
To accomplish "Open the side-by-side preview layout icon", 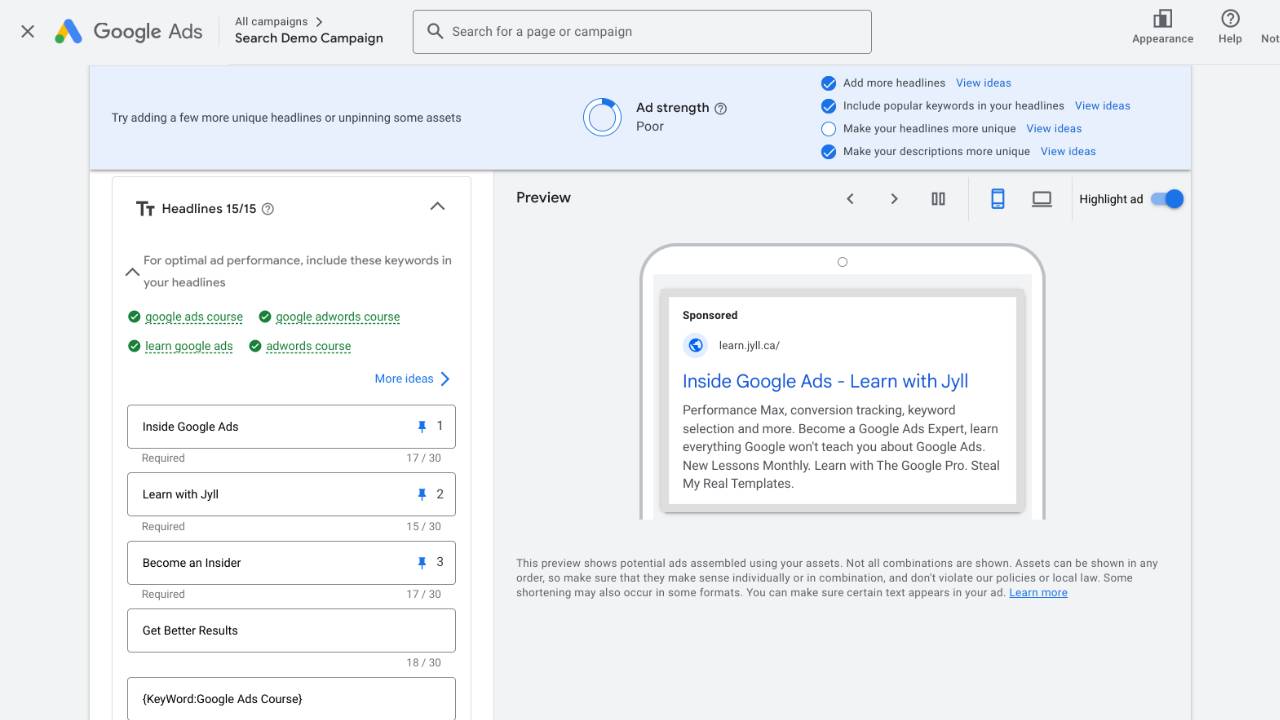I will click(938, 198).
